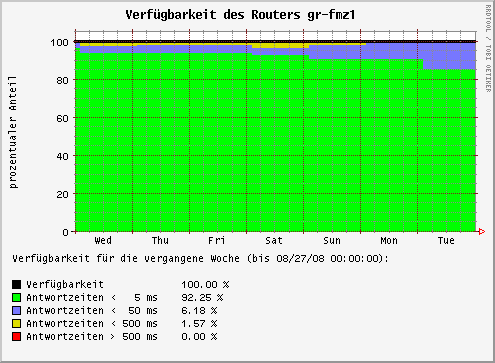The image size is (495, 363).
Task: Click the red legend swatch for > 500 ms
Action: pos(17,336)
